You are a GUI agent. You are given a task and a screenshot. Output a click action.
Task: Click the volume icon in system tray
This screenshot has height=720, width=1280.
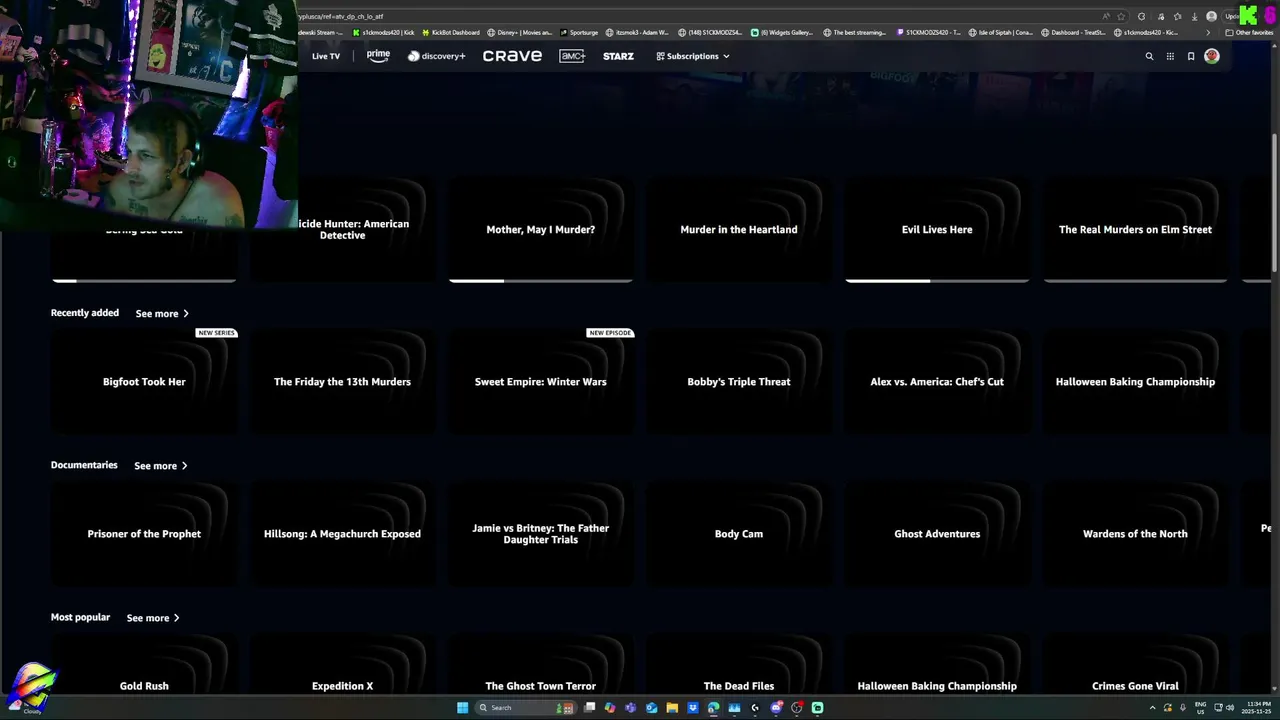1230,708
